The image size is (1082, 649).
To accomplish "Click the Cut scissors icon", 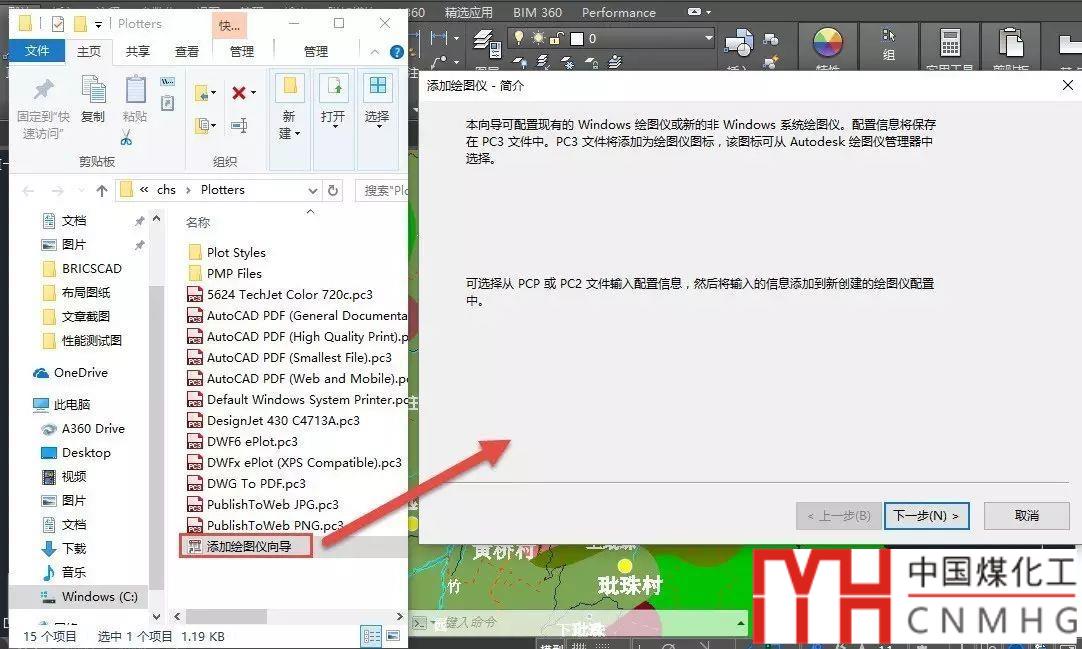I will click(126, 137).
